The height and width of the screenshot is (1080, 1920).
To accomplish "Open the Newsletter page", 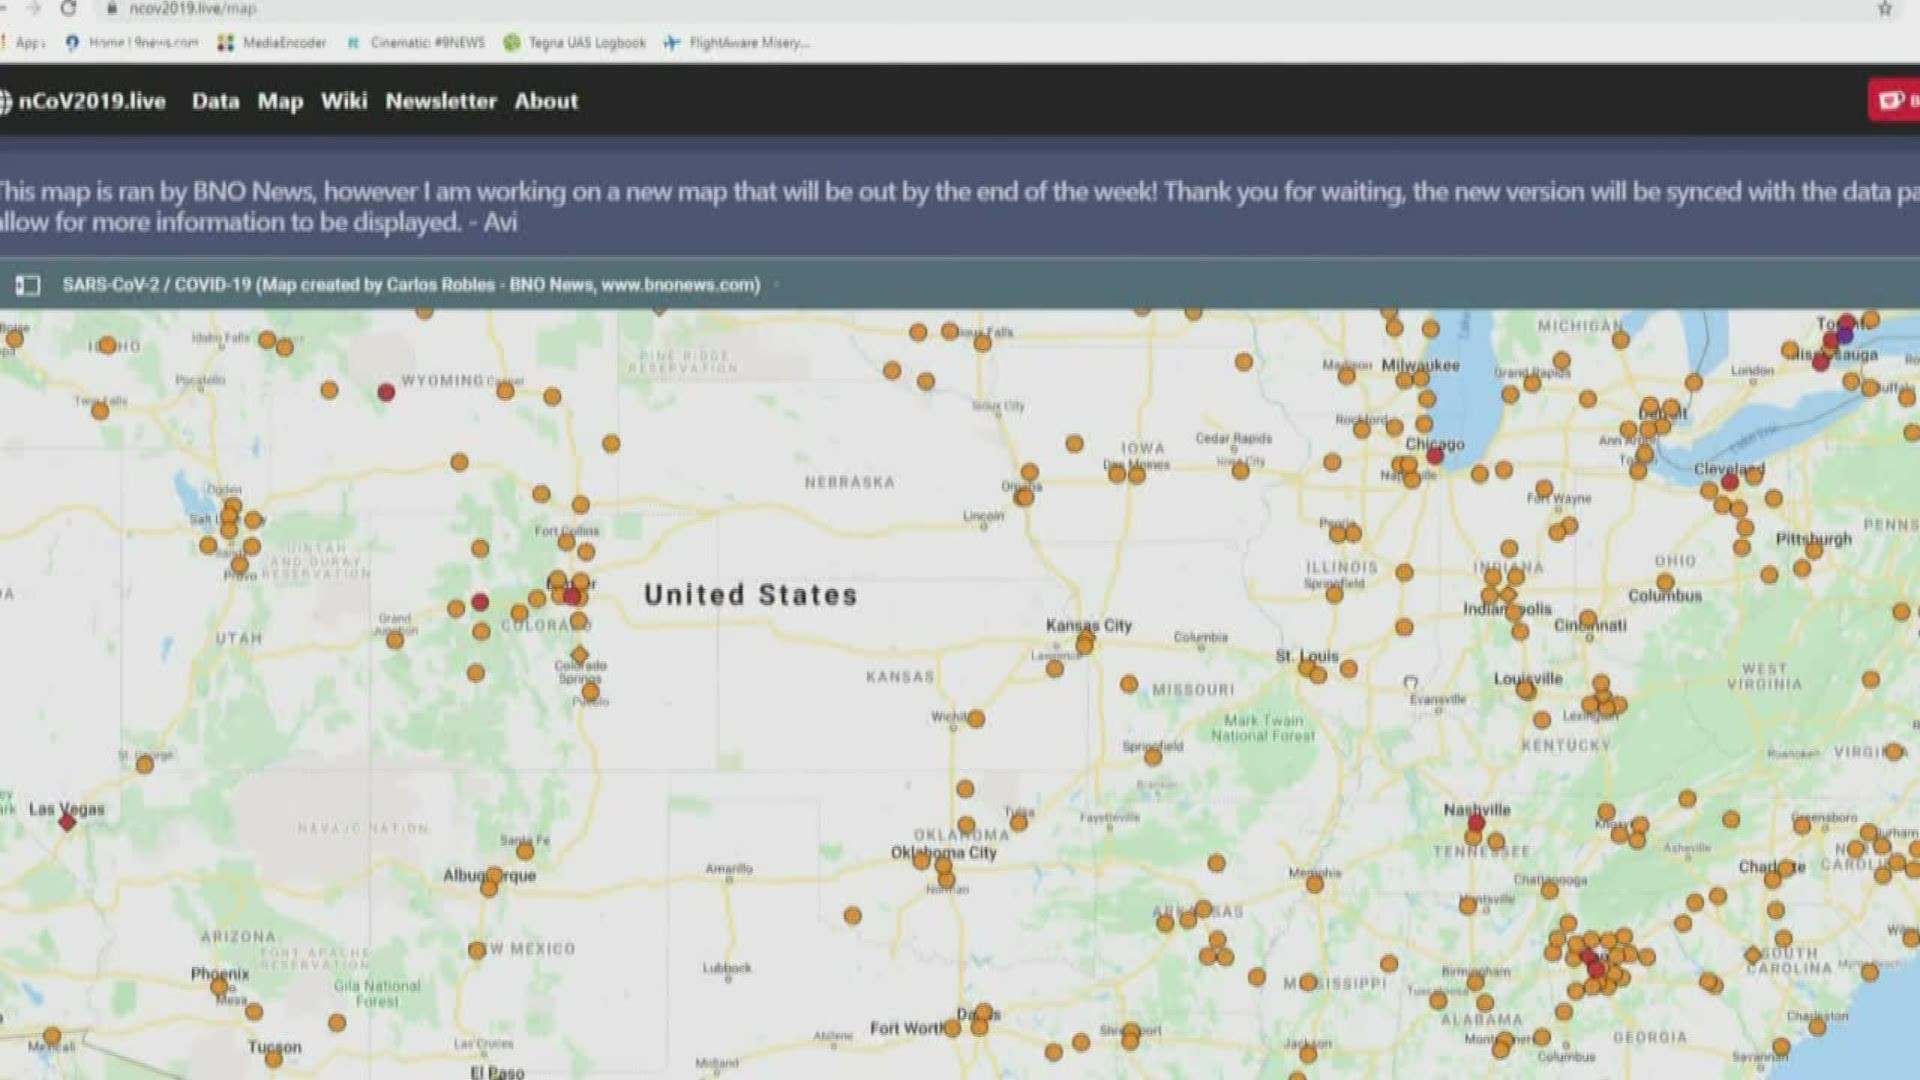I will pos(441,101).
